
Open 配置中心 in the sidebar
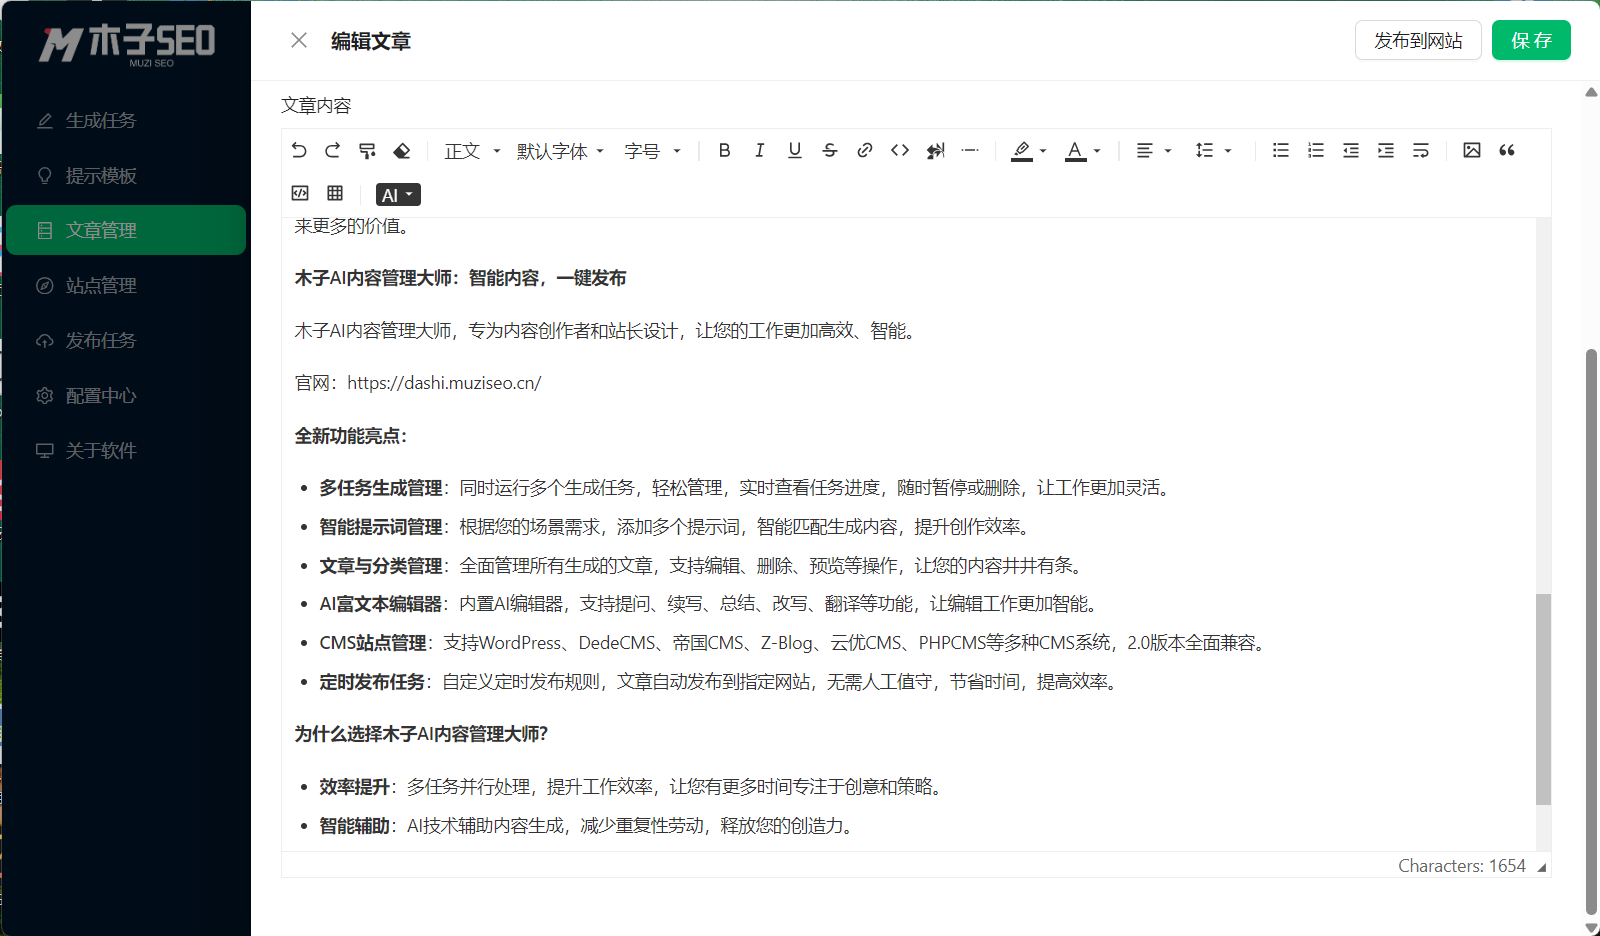pyautogui.click(x=126, y=395)
